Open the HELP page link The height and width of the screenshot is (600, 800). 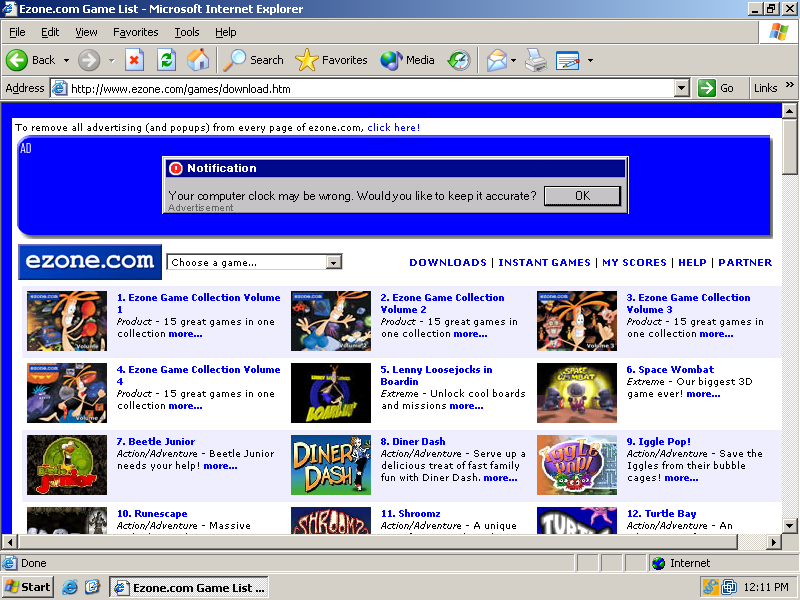click(692, 262)
